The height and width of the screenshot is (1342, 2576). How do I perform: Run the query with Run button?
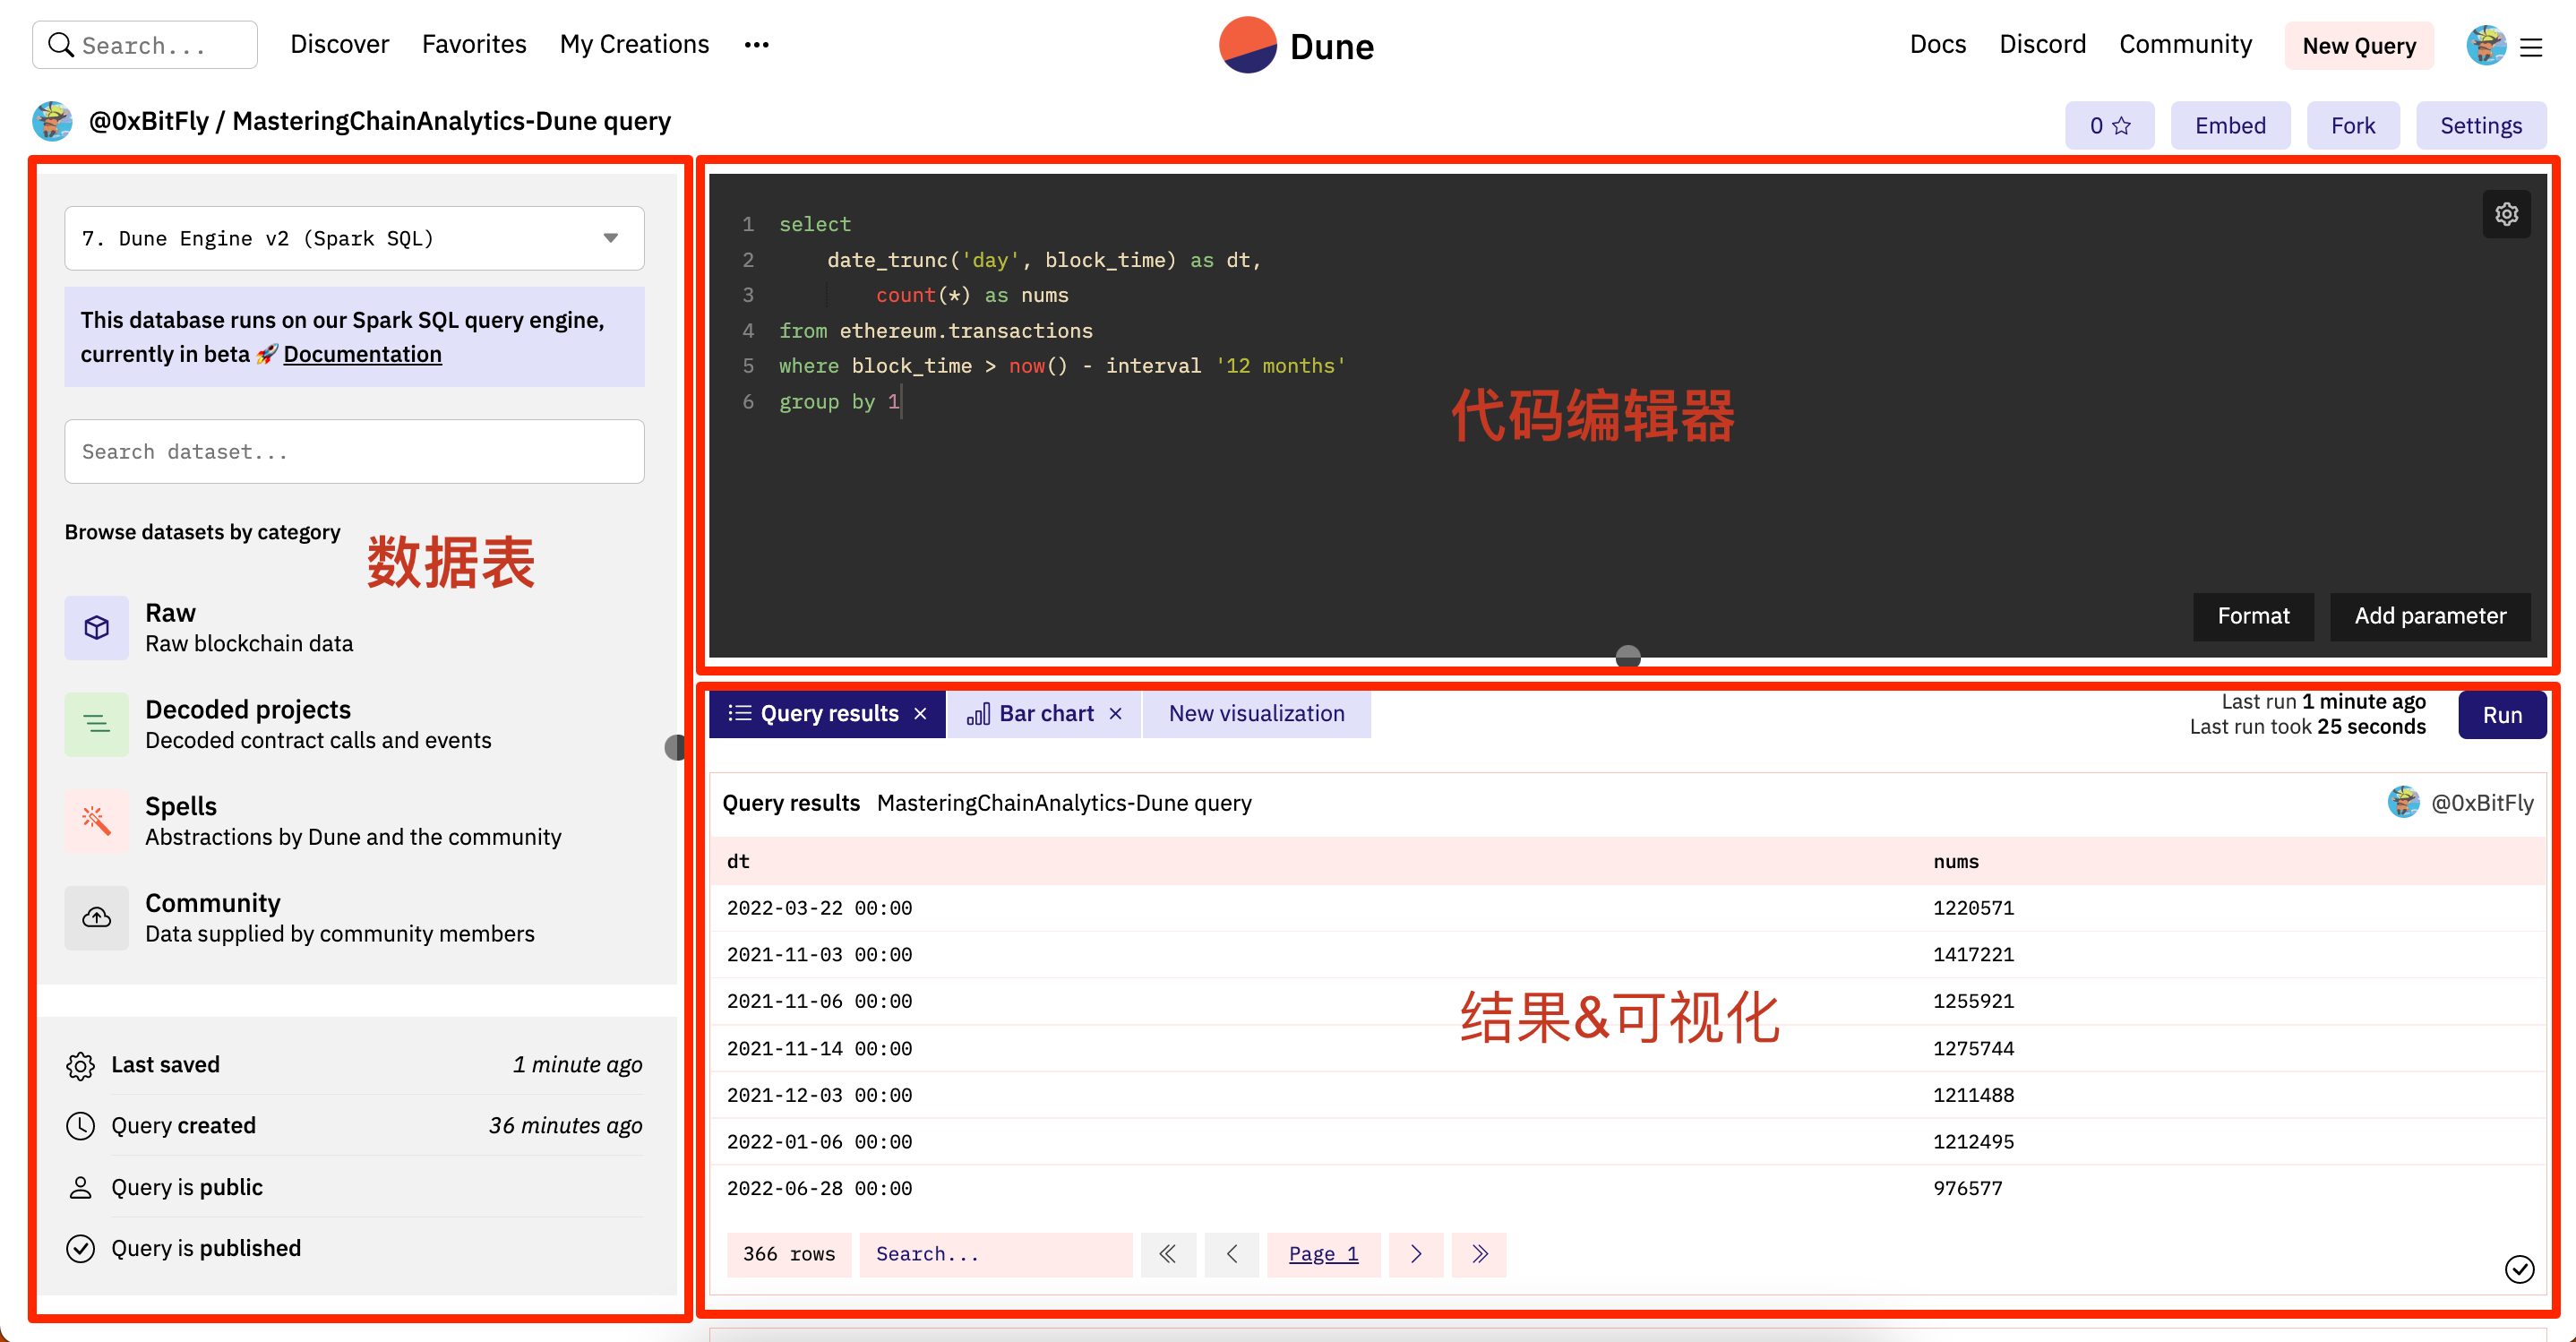point(2502,715)
